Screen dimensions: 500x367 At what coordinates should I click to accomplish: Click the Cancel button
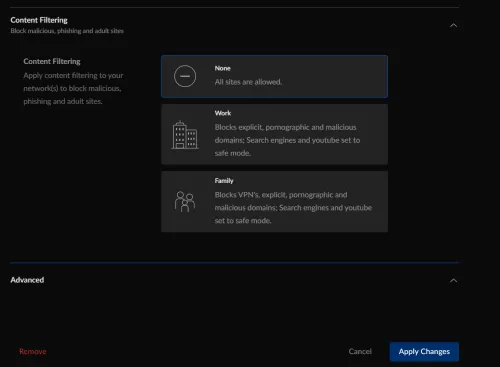coord(360,351)
